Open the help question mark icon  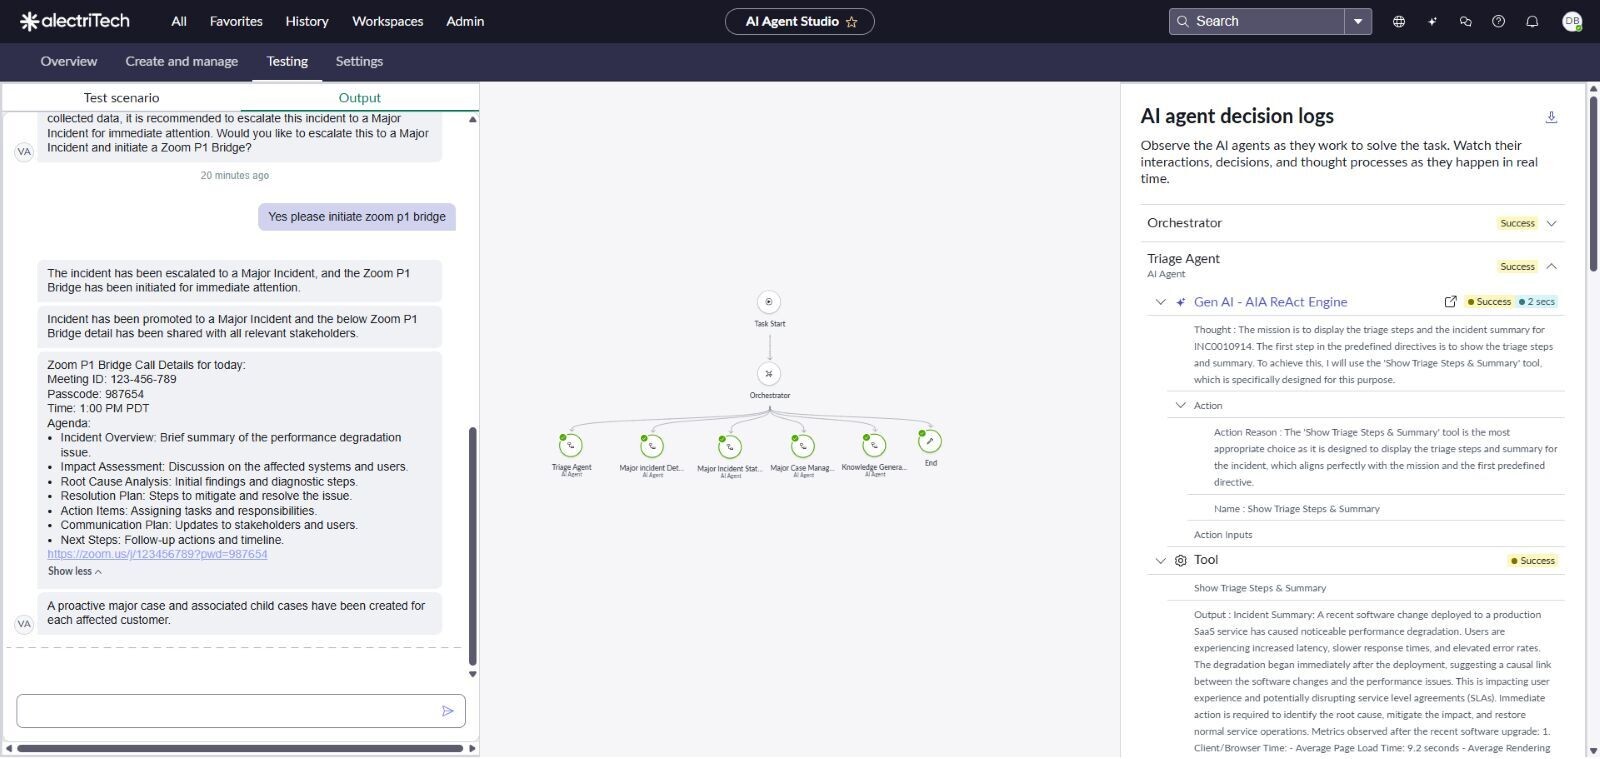(1498, 21)
